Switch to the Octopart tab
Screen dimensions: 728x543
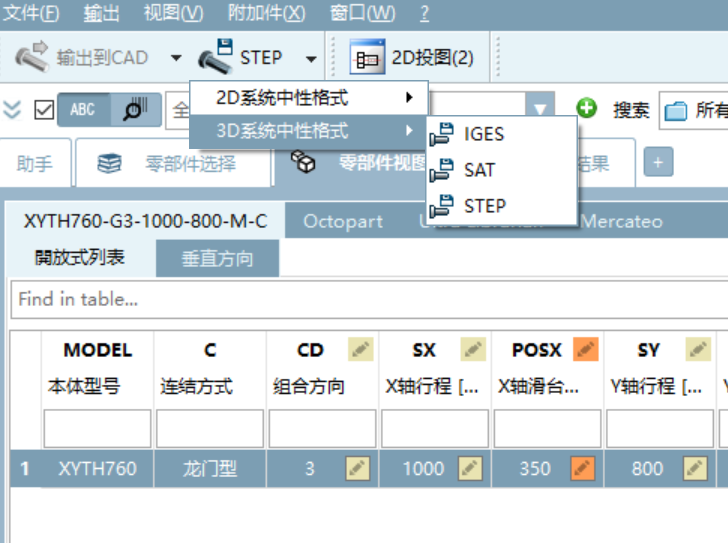343,221
